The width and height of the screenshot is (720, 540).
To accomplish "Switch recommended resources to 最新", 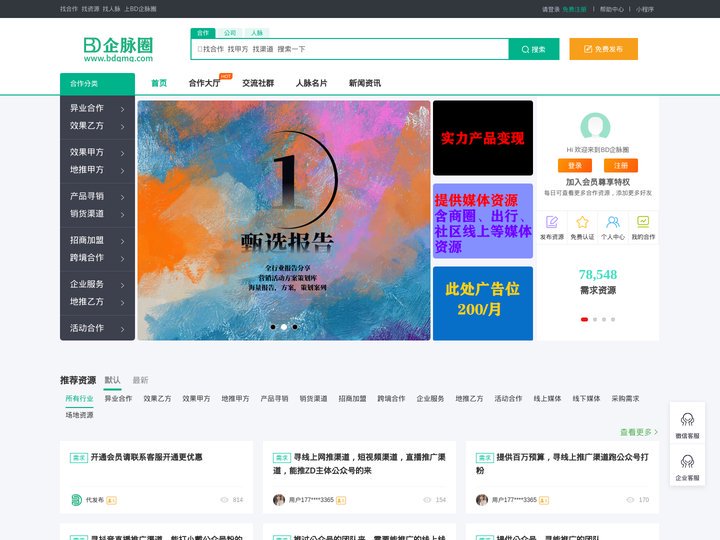I will [x=141, y=380].
